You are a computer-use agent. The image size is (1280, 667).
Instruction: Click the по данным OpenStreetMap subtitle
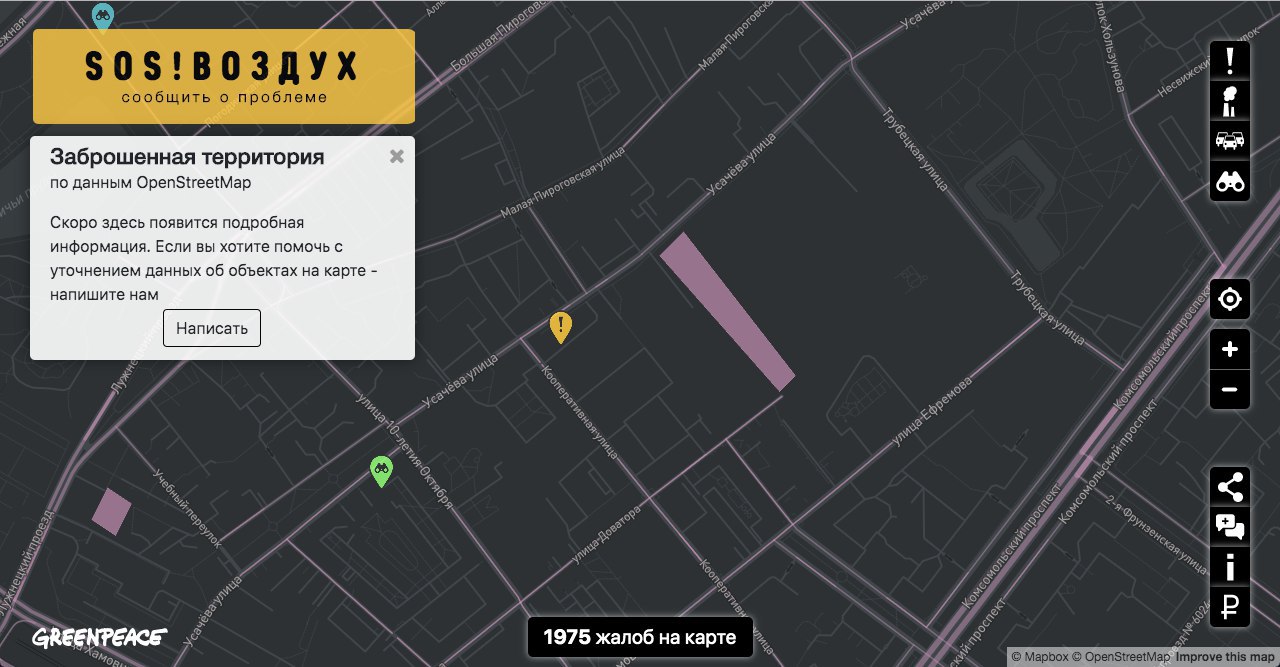150,183
